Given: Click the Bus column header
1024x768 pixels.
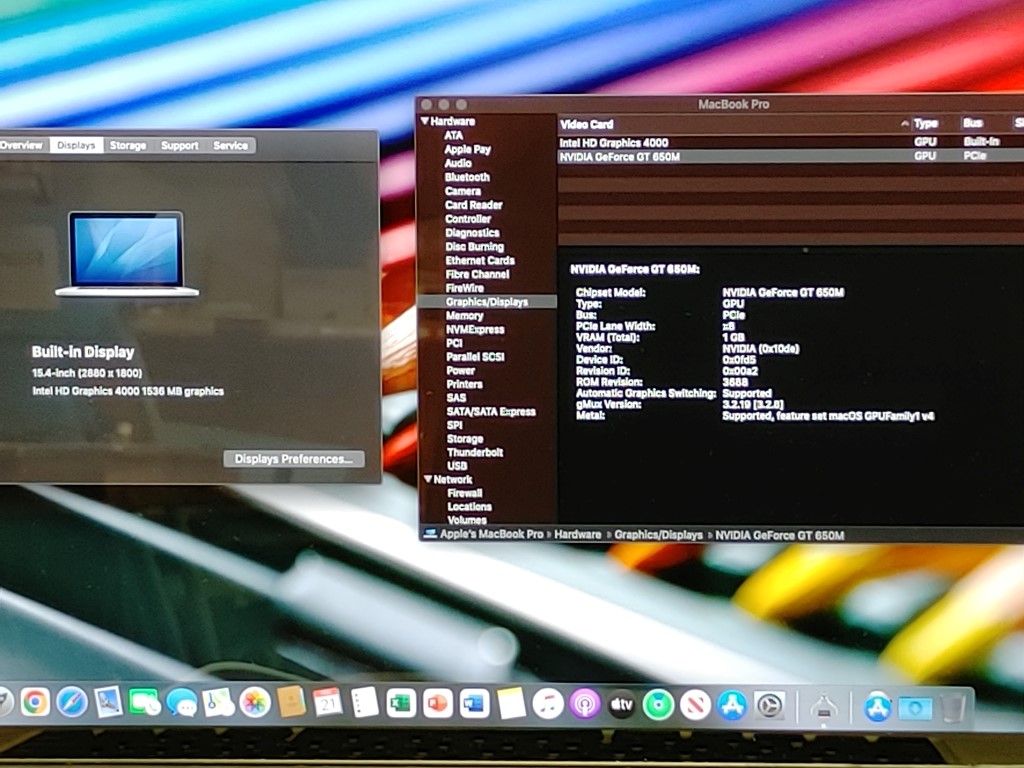Looking at the screenshot, I should pos(972,123).
